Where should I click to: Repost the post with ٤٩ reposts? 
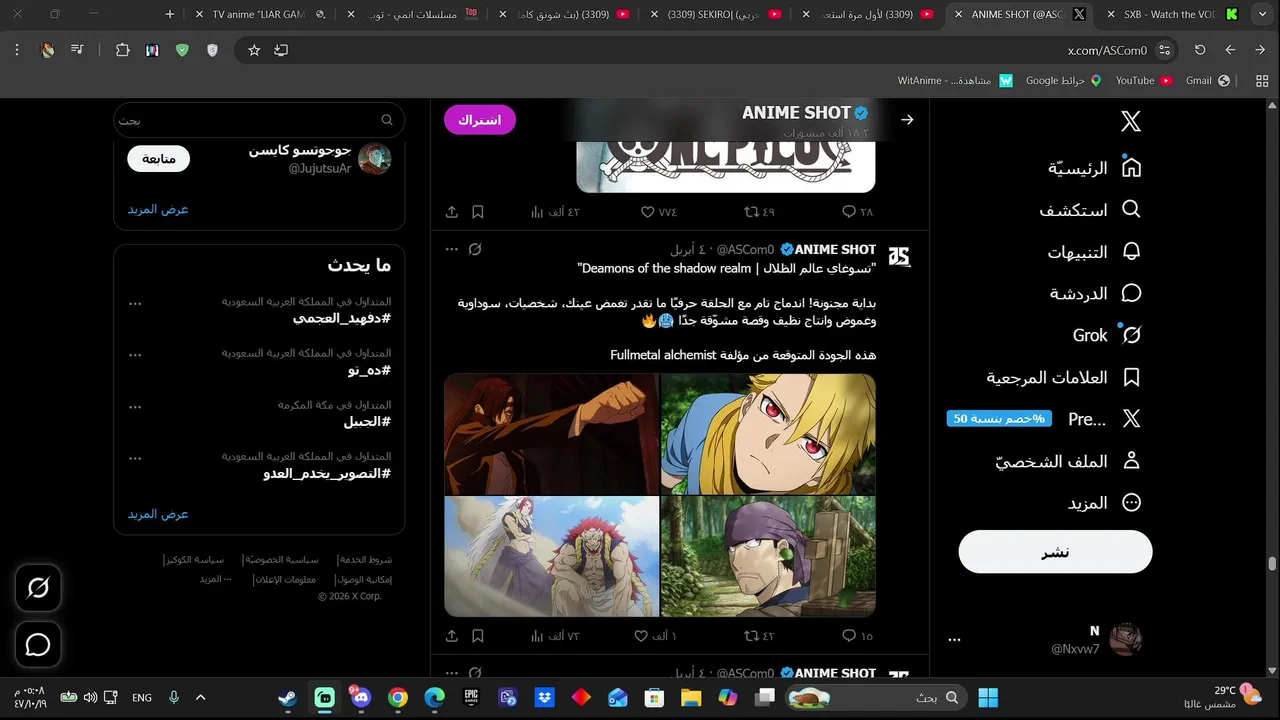pyautogui.click(x=760, y=212)
